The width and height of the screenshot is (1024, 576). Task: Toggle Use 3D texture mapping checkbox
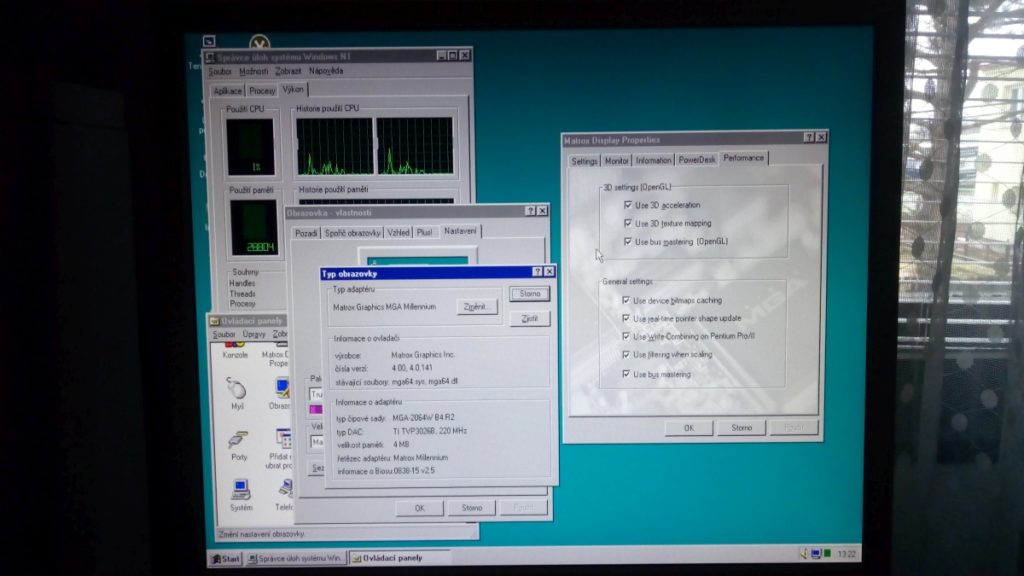(628, 223)
